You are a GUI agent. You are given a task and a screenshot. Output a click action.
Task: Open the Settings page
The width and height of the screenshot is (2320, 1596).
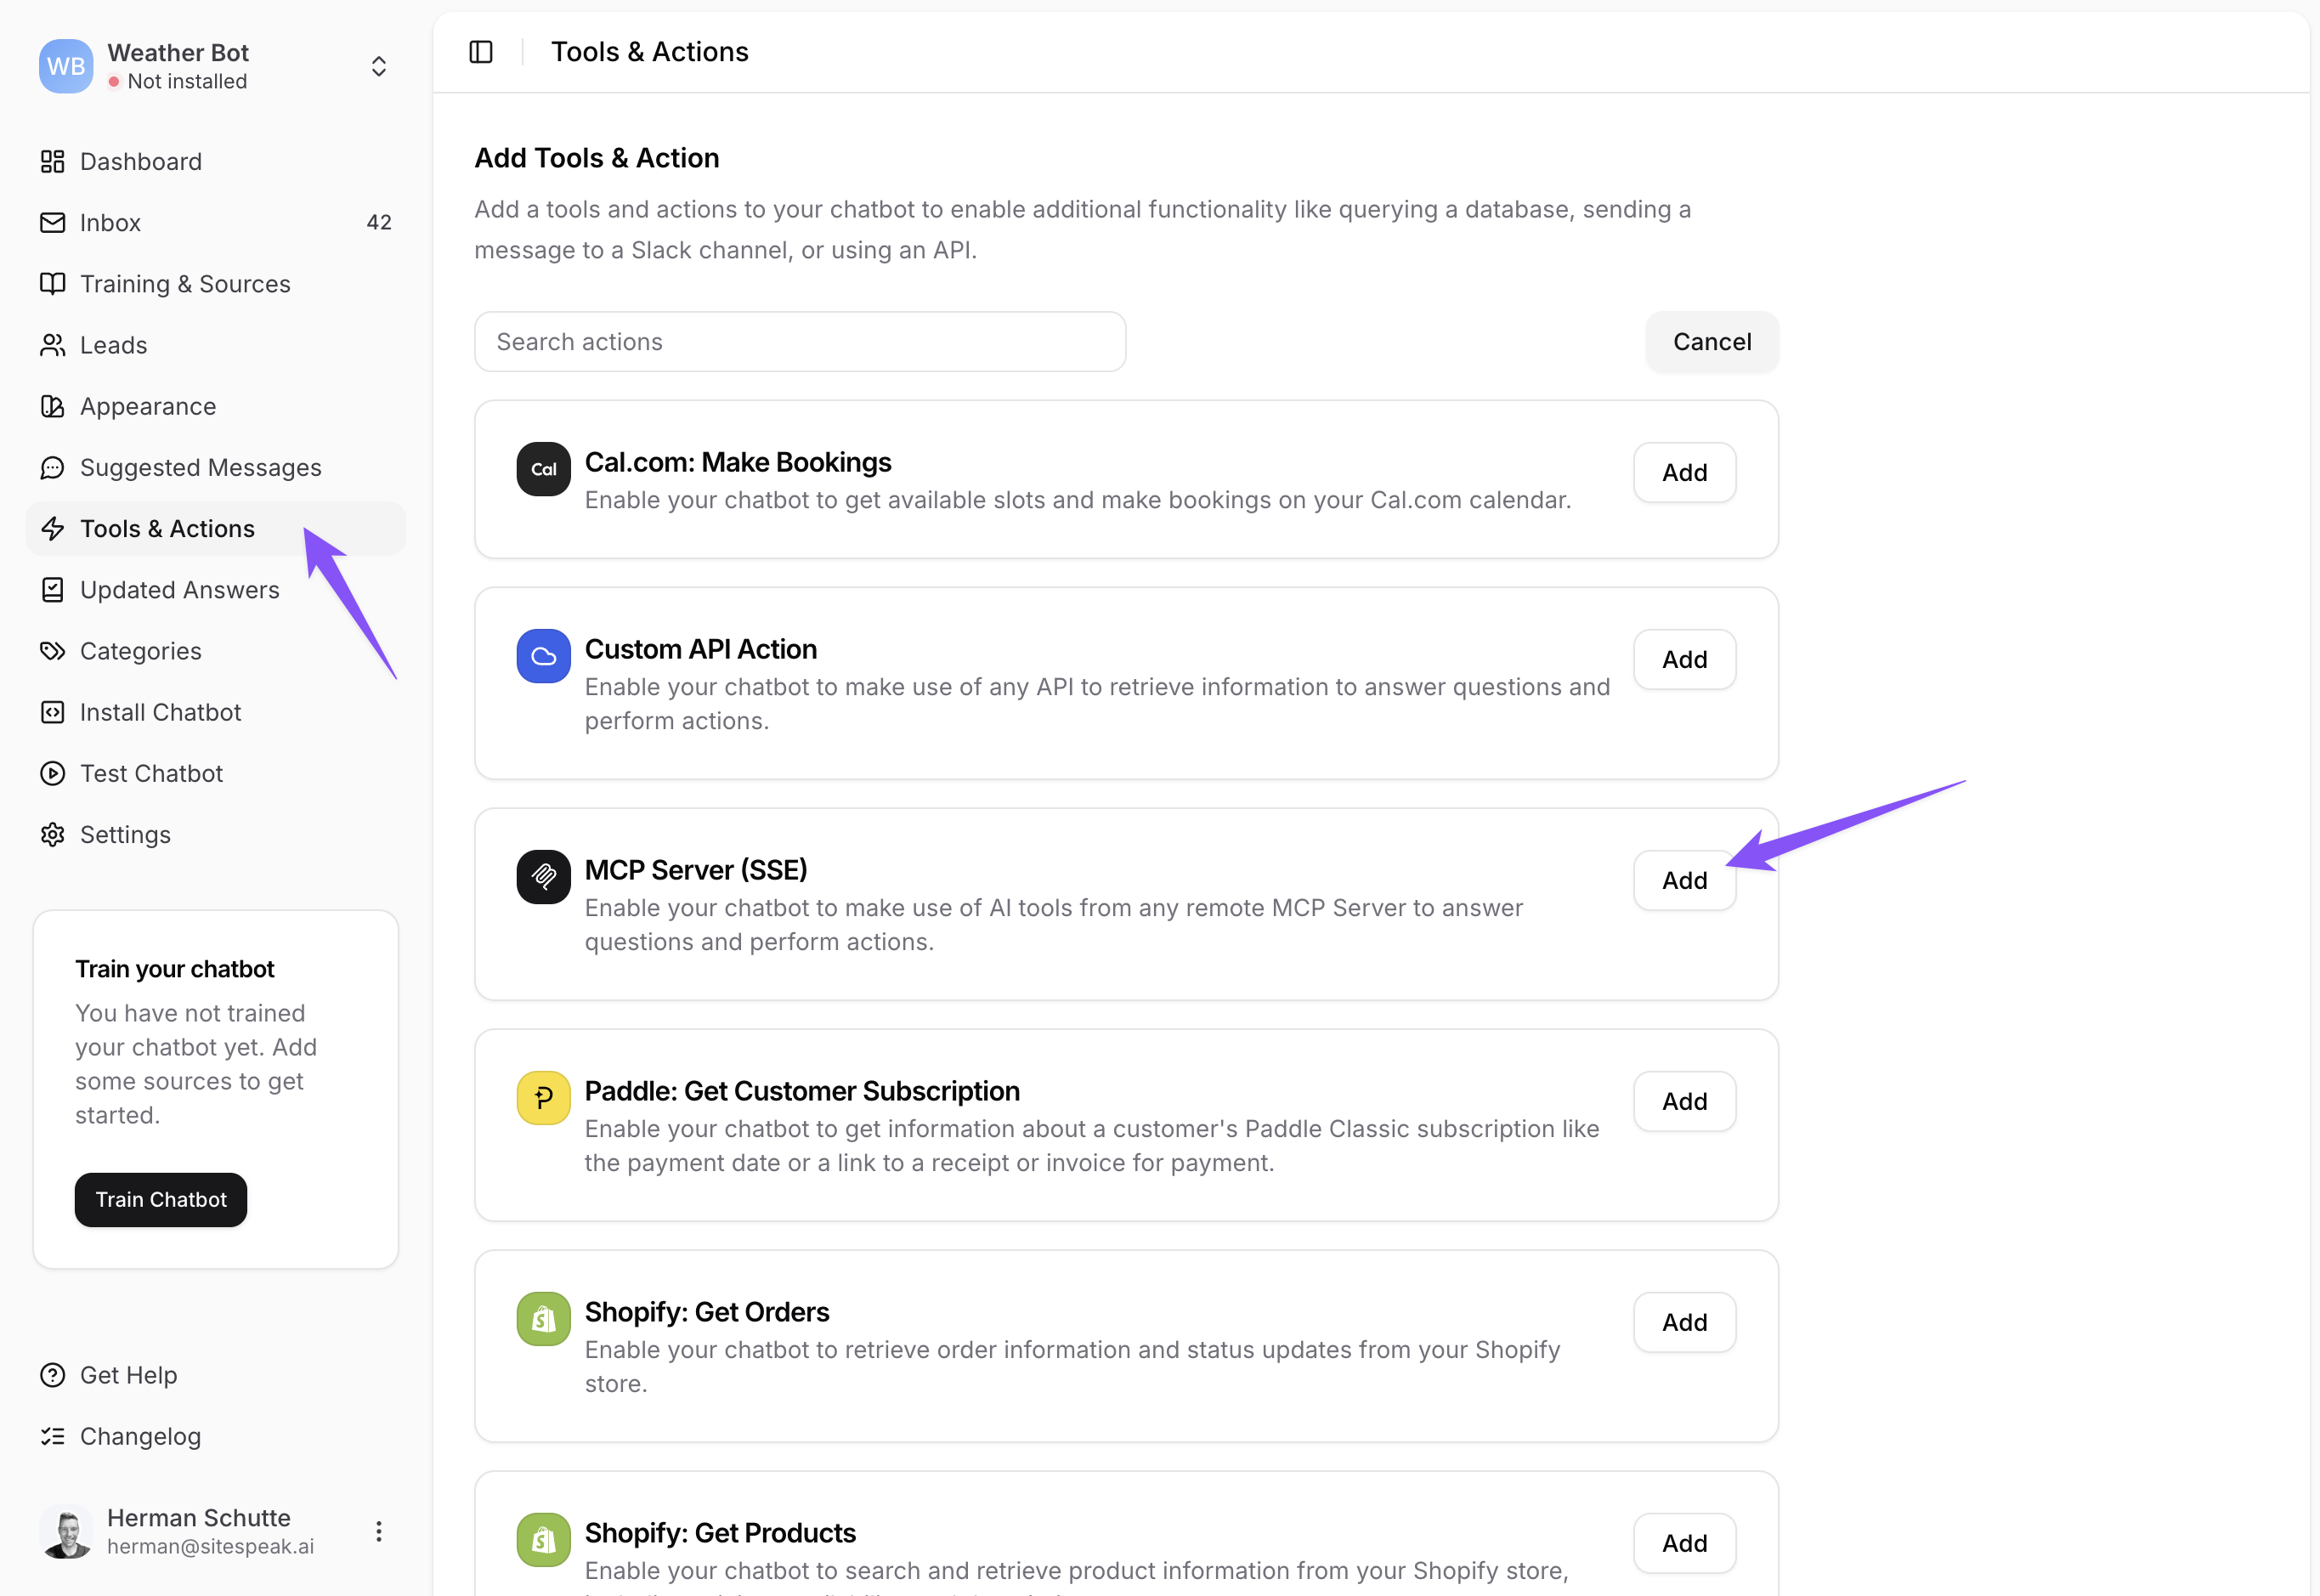[125, 834]
